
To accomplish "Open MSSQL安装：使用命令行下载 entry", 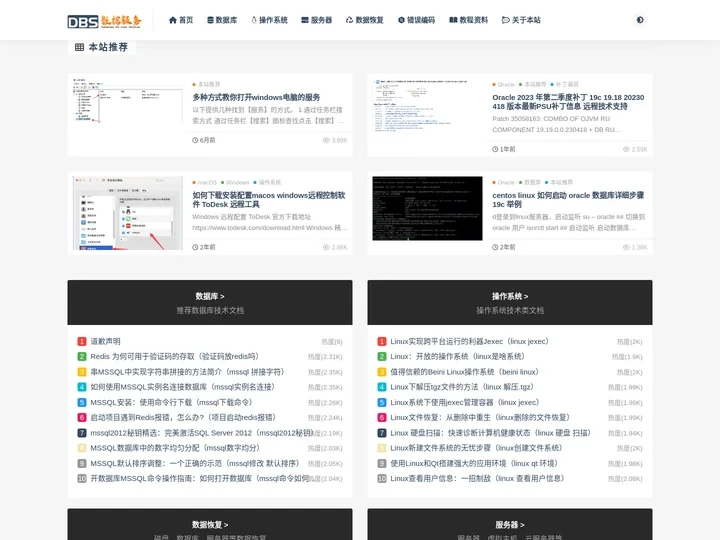I will [x=171, y=403].
